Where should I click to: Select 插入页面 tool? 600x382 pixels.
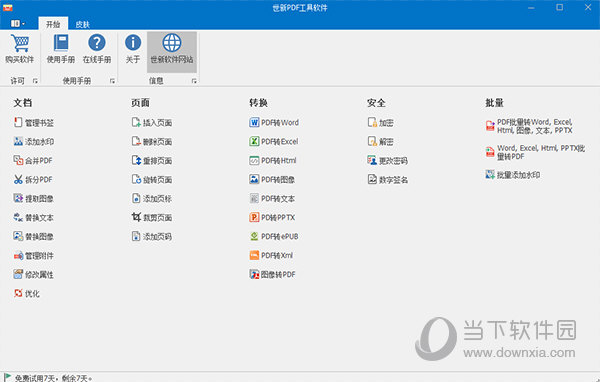point(152,122)
